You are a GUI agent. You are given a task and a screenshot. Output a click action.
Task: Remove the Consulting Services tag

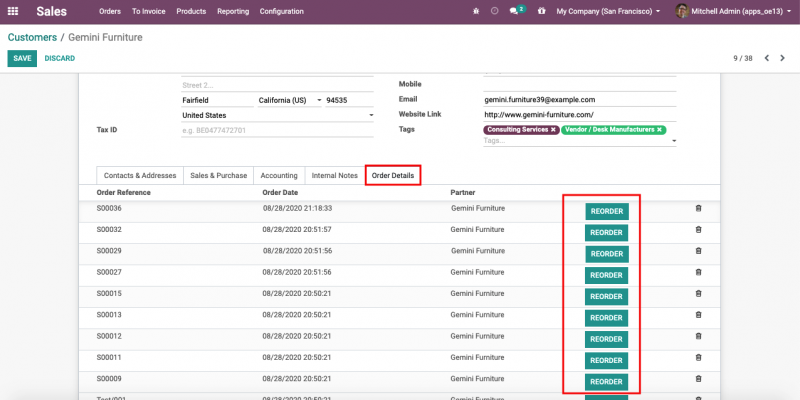(553, 130)
